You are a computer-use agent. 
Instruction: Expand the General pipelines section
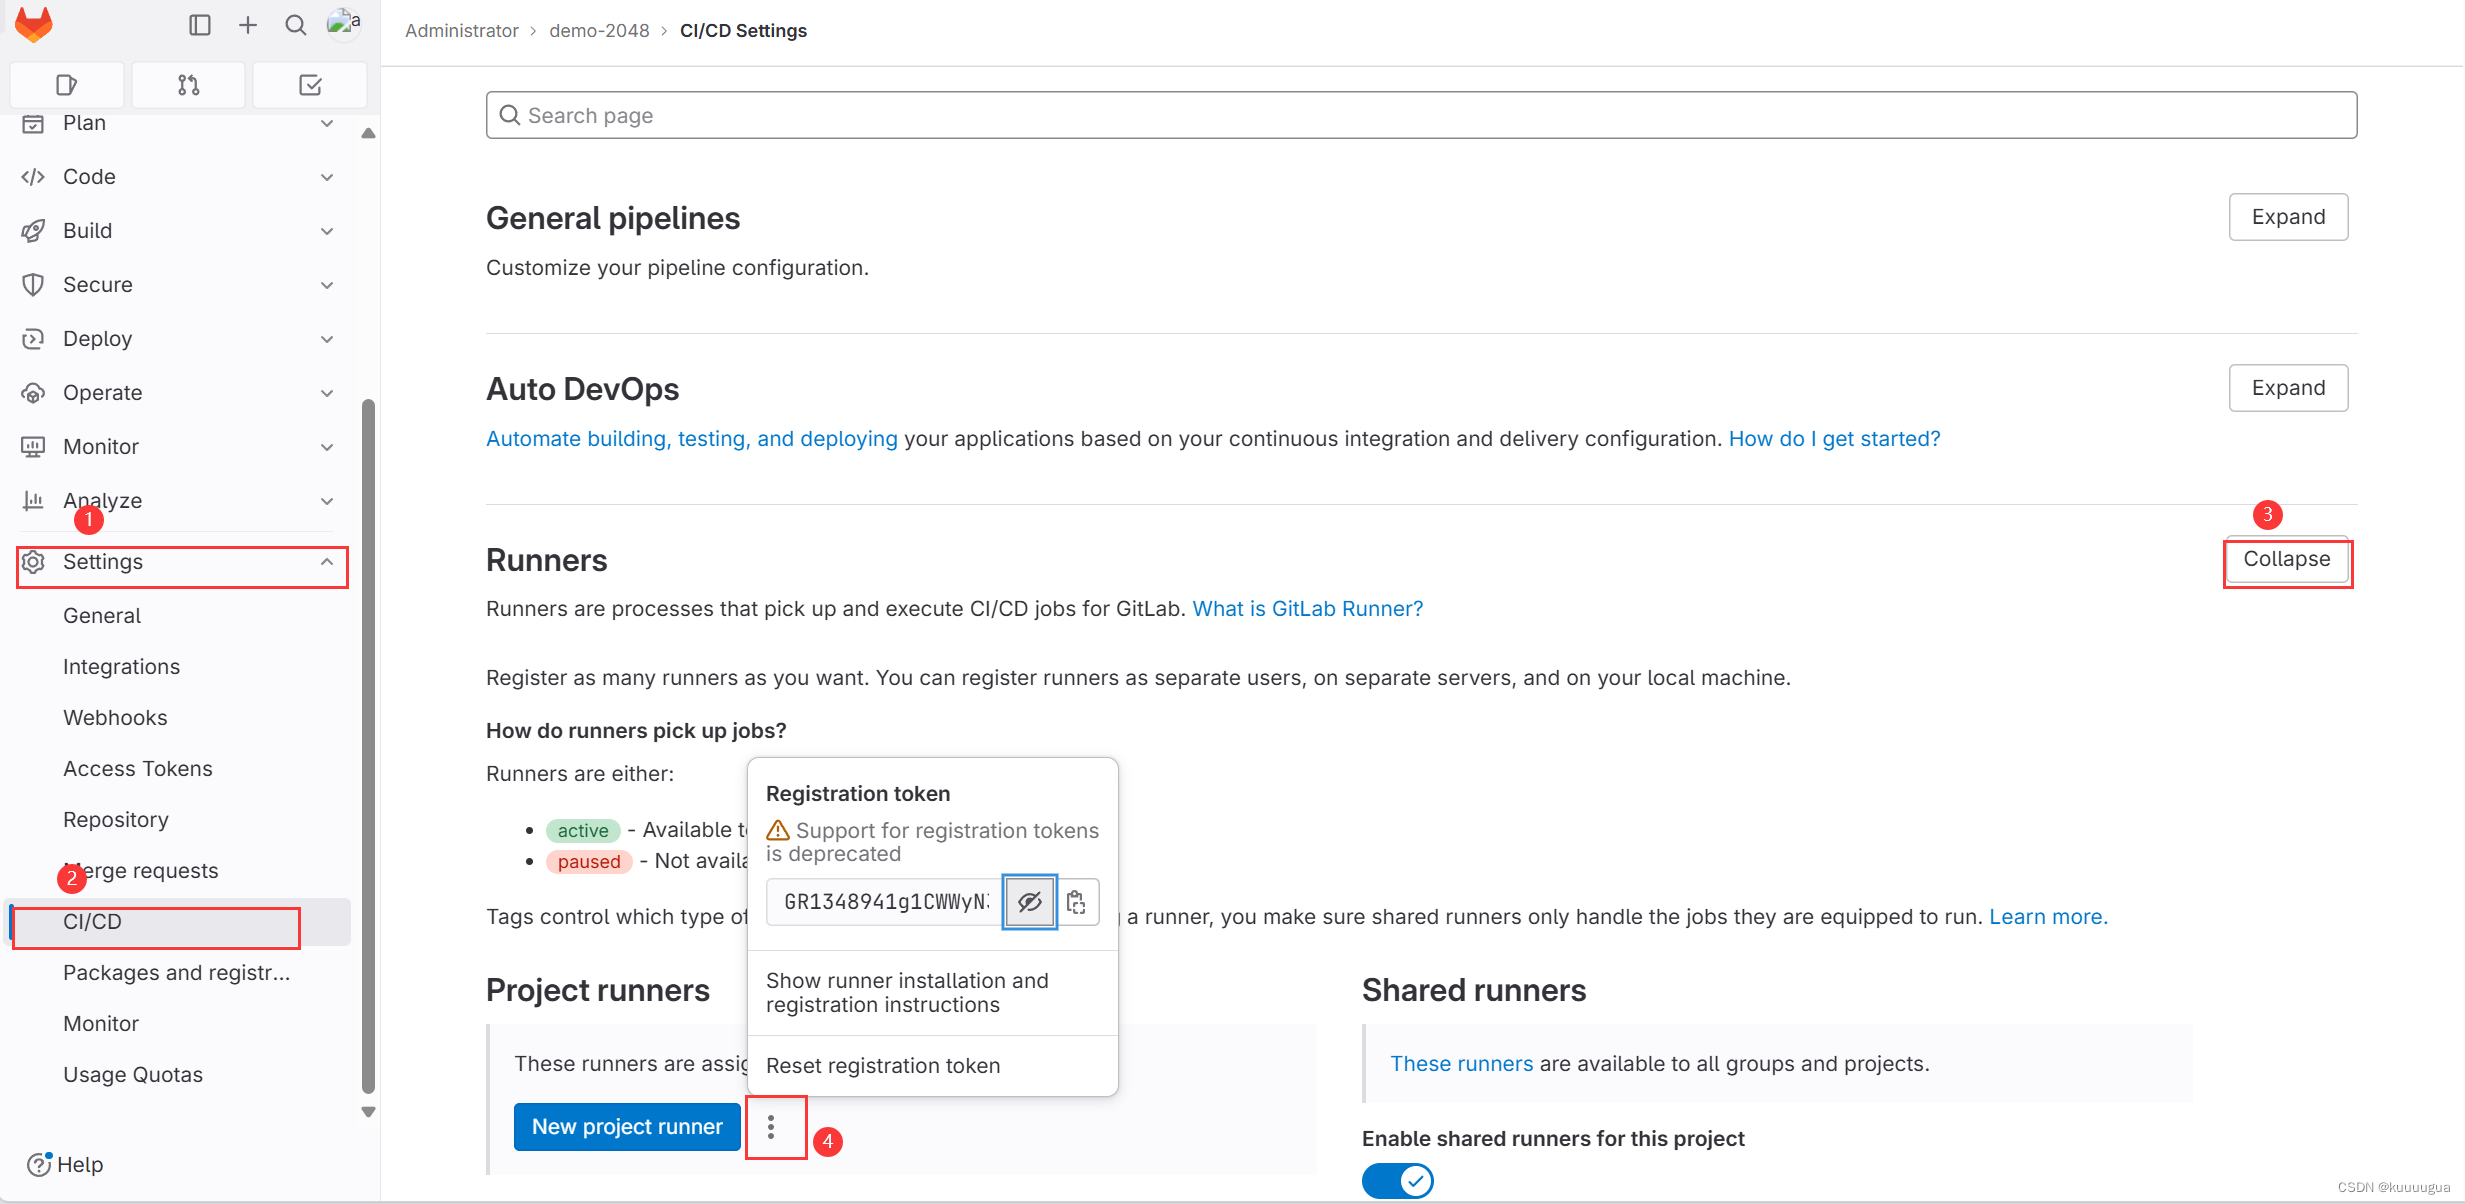point(2287,217)
